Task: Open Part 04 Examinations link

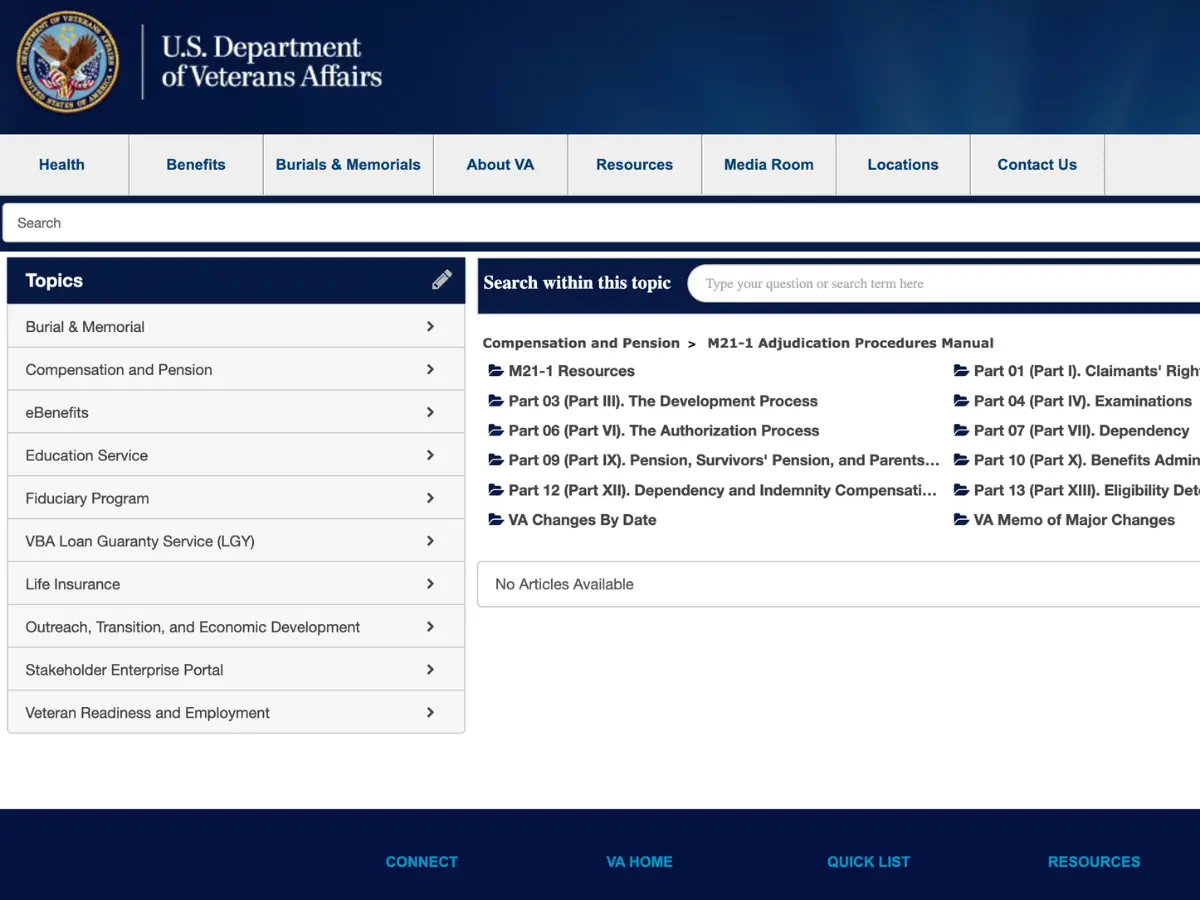Action: pyautogui.click(x=1083, y=401)
